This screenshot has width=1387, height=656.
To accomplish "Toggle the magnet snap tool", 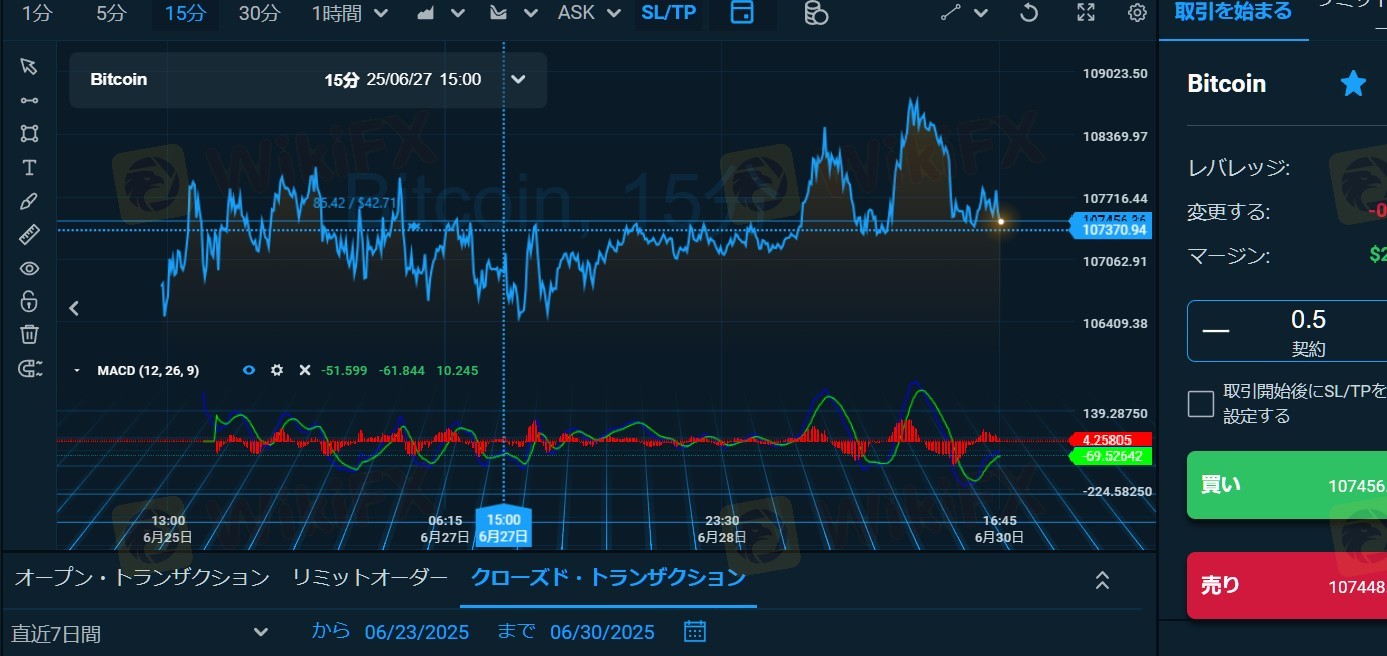I will 30,368.
